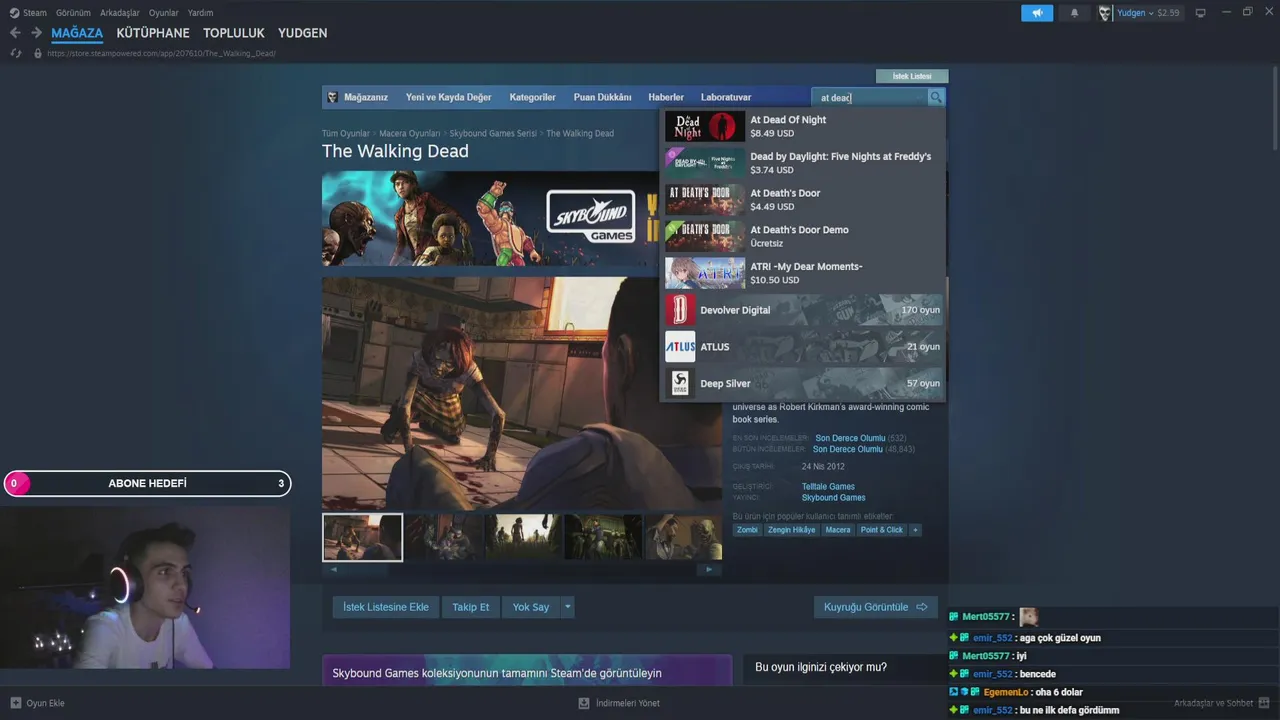Switch to Big Picture mode monitor icon
1280x720 pixels.
pos(1201,13)
